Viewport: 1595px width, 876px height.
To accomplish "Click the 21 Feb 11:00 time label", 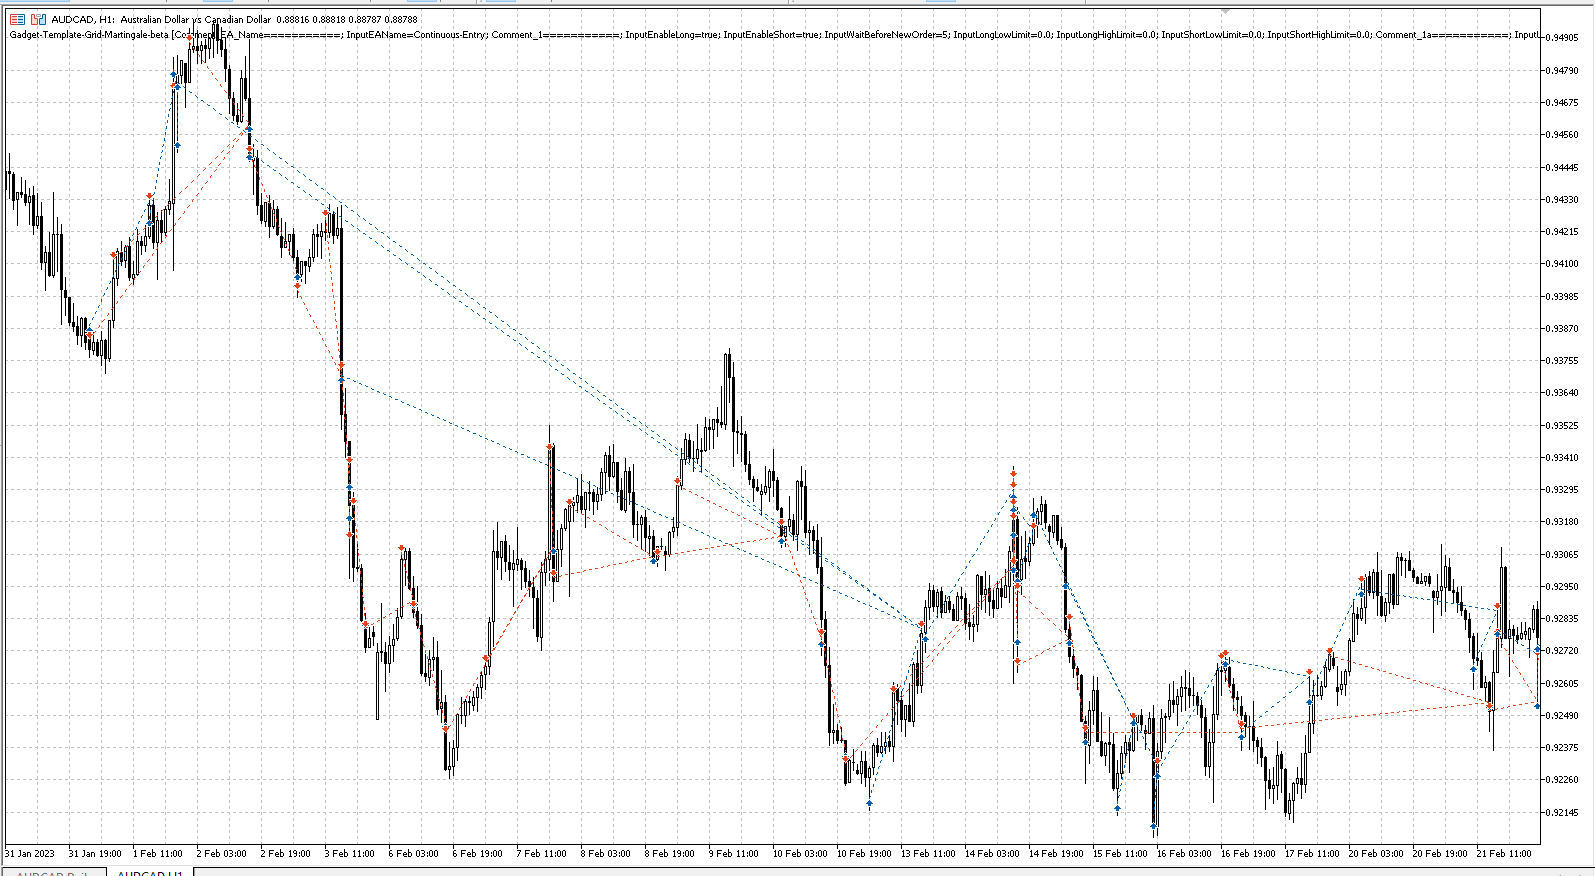I will 1504,853.
